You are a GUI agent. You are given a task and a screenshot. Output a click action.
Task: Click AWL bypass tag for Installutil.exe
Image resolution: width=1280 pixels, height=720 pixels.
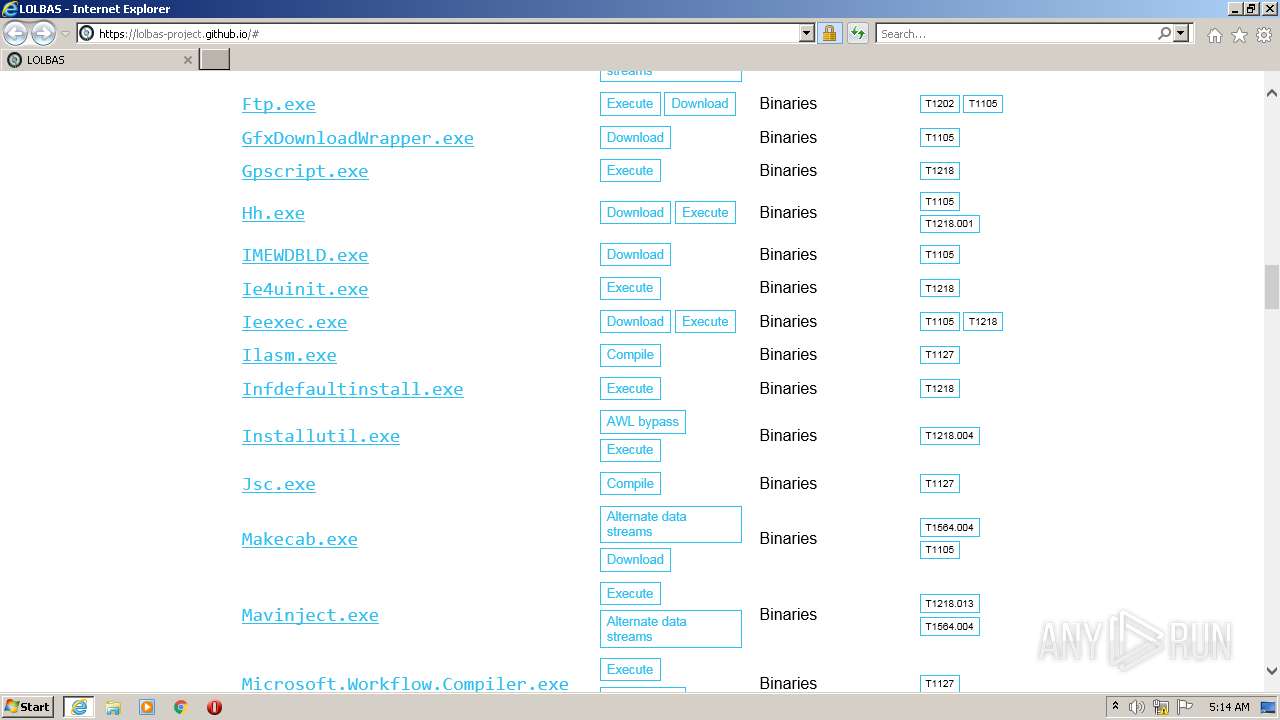643,422
